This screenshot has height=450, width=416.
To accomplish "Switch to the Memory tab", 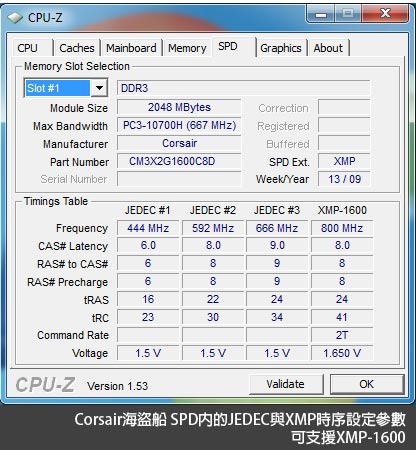I will click(x=187, y=48).
